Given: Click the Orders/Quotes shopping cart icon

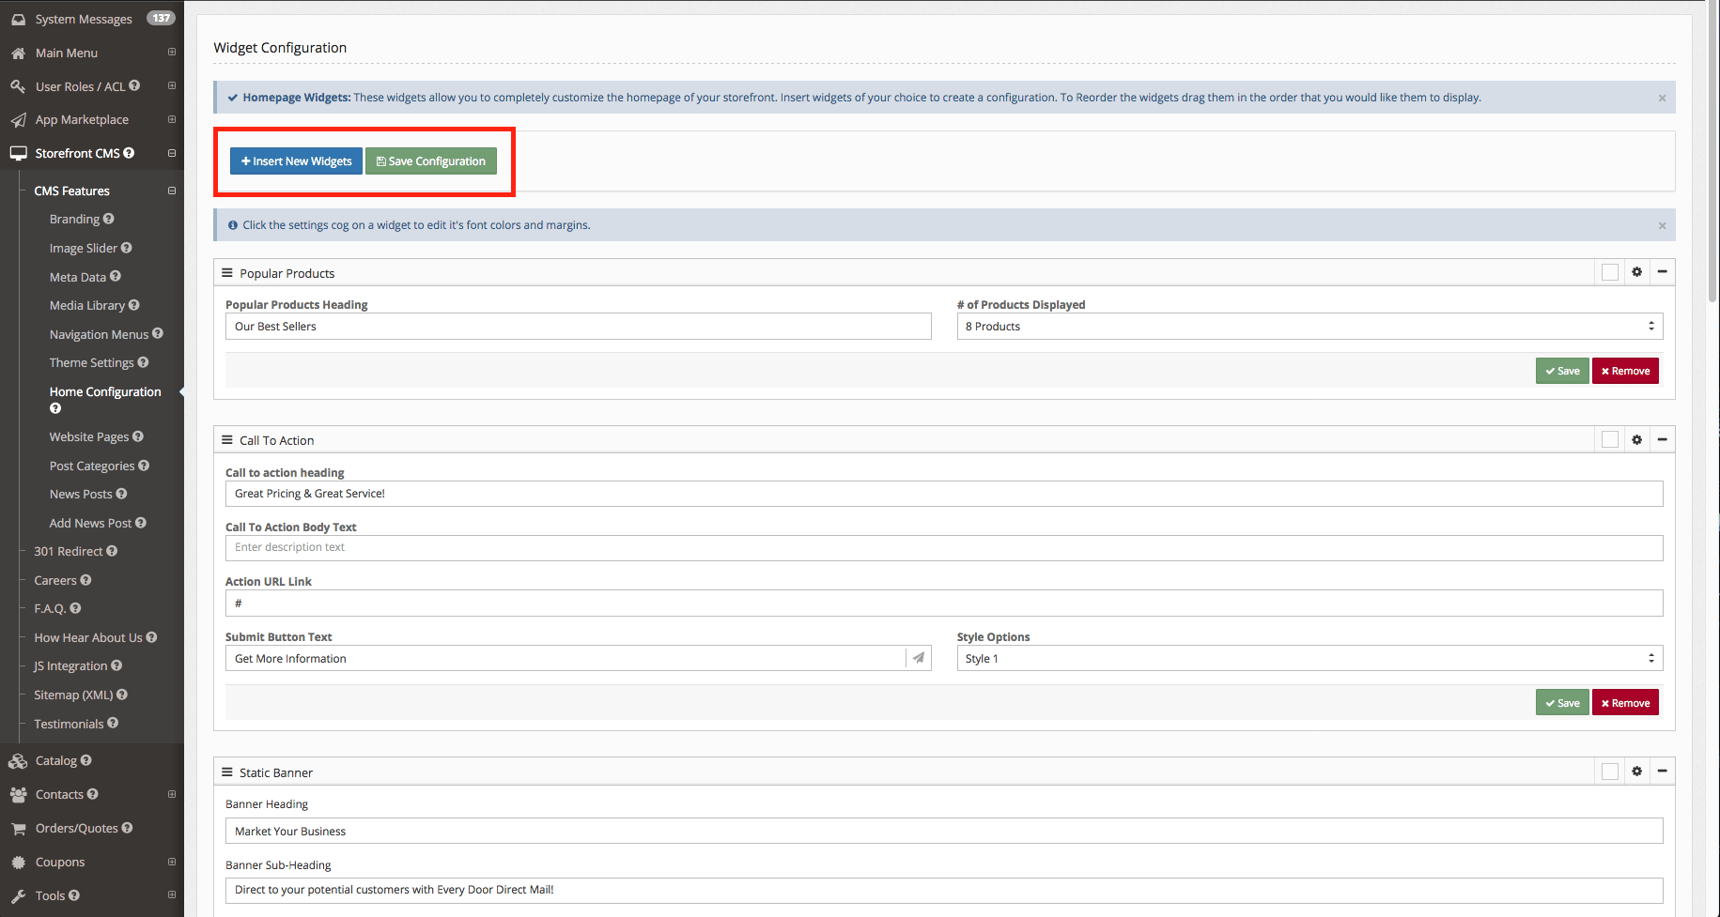Looking at the screenshot, I should tap(18, 828).
